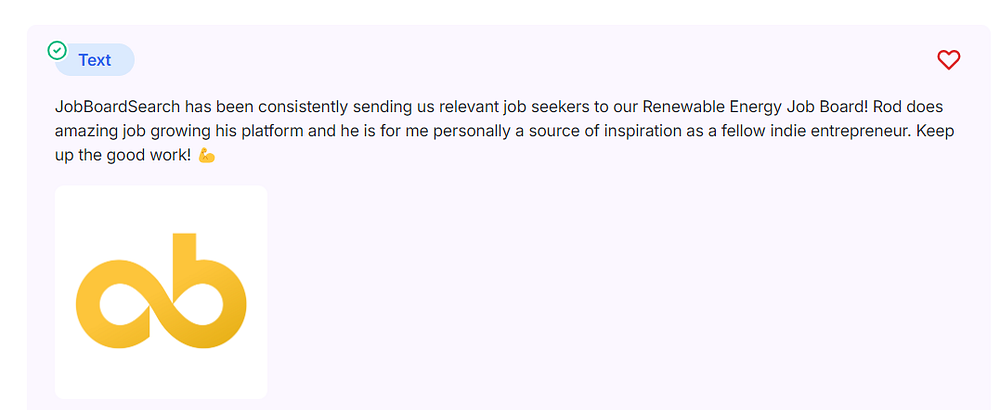Favorite the testimonial with the heart icon

click(x=948, y=60)
